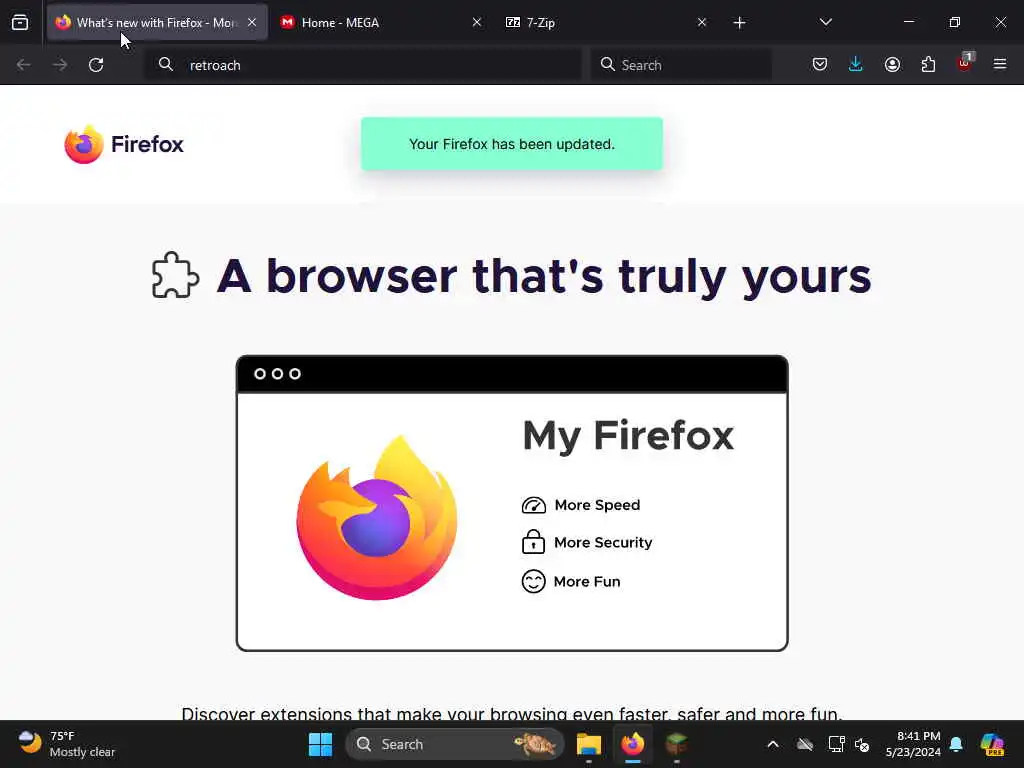The image size is (1024, 768).
Task: Click the magnifier icon in address bar
Action: (166, 64)
